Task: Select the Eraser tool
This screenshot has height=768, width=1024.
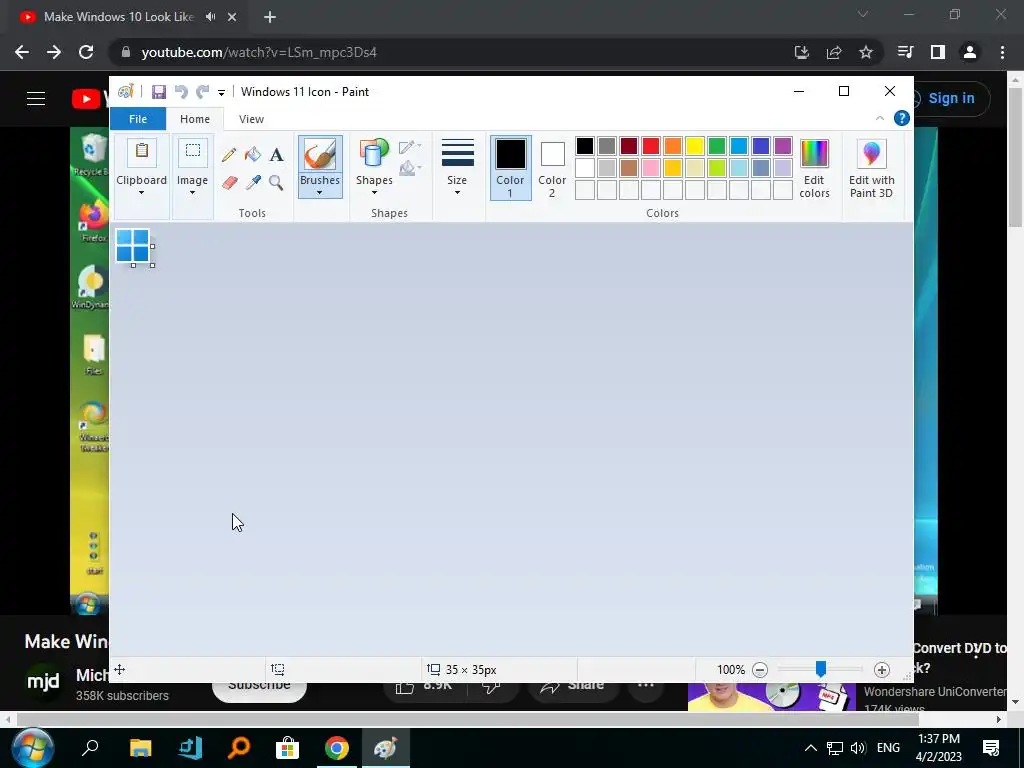Action: tap(229, 182)
